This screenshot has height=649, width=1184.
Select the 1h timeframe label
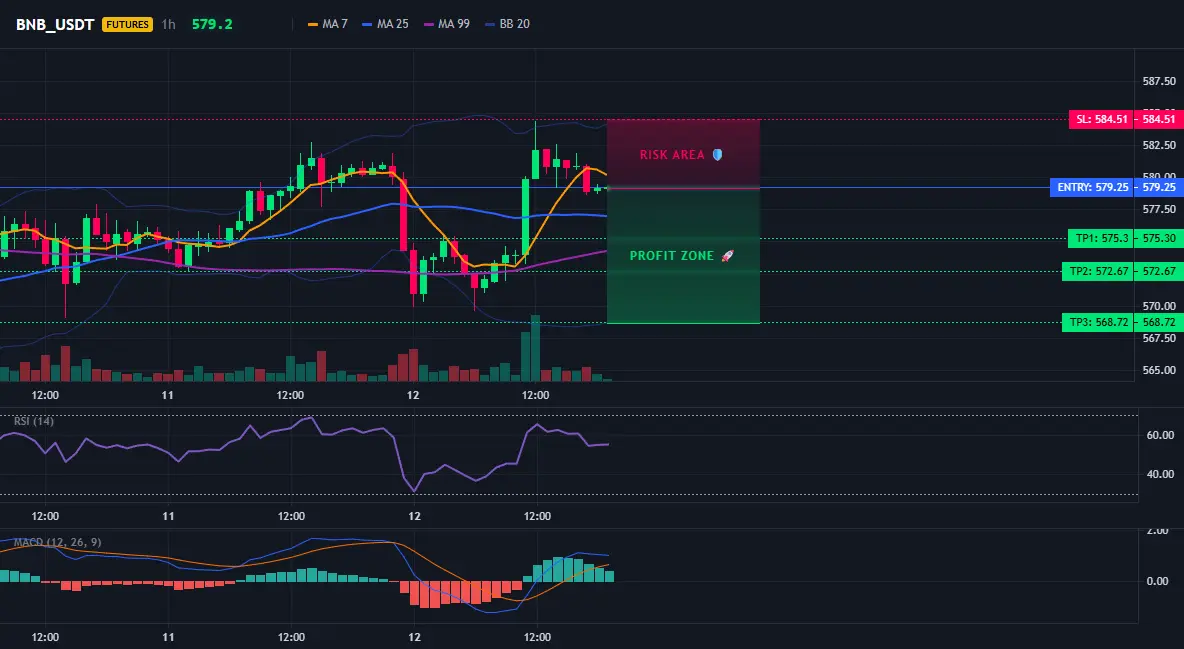pyautogui.click(x=168, y=24)
